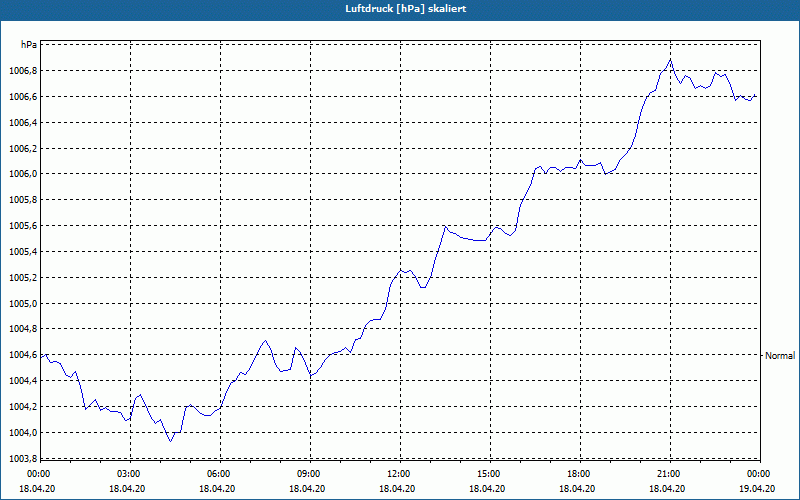
Task: Click the 'Normal' label beside the chart
Action: coord(780,356)
